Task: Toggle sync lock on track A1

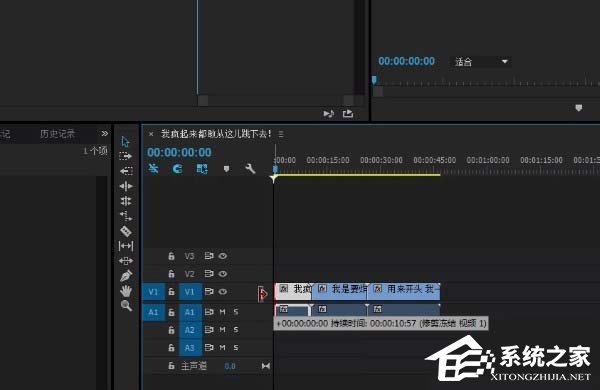Action: click(x=209, y=312)
